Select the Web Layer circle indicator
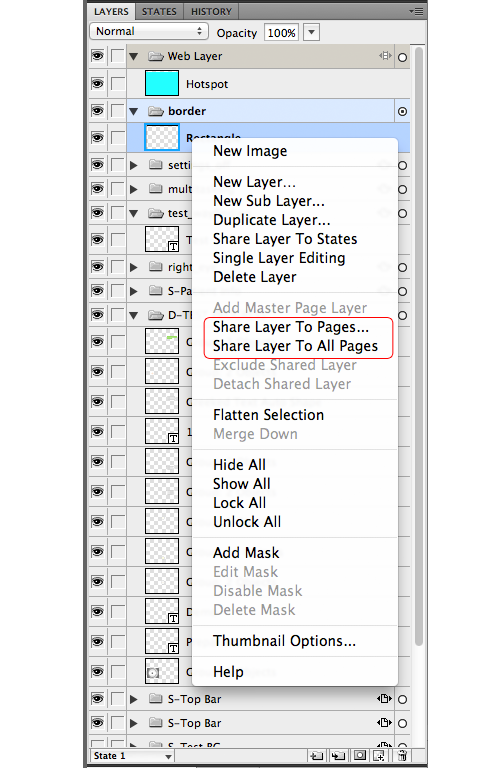 tap(403, 57)
